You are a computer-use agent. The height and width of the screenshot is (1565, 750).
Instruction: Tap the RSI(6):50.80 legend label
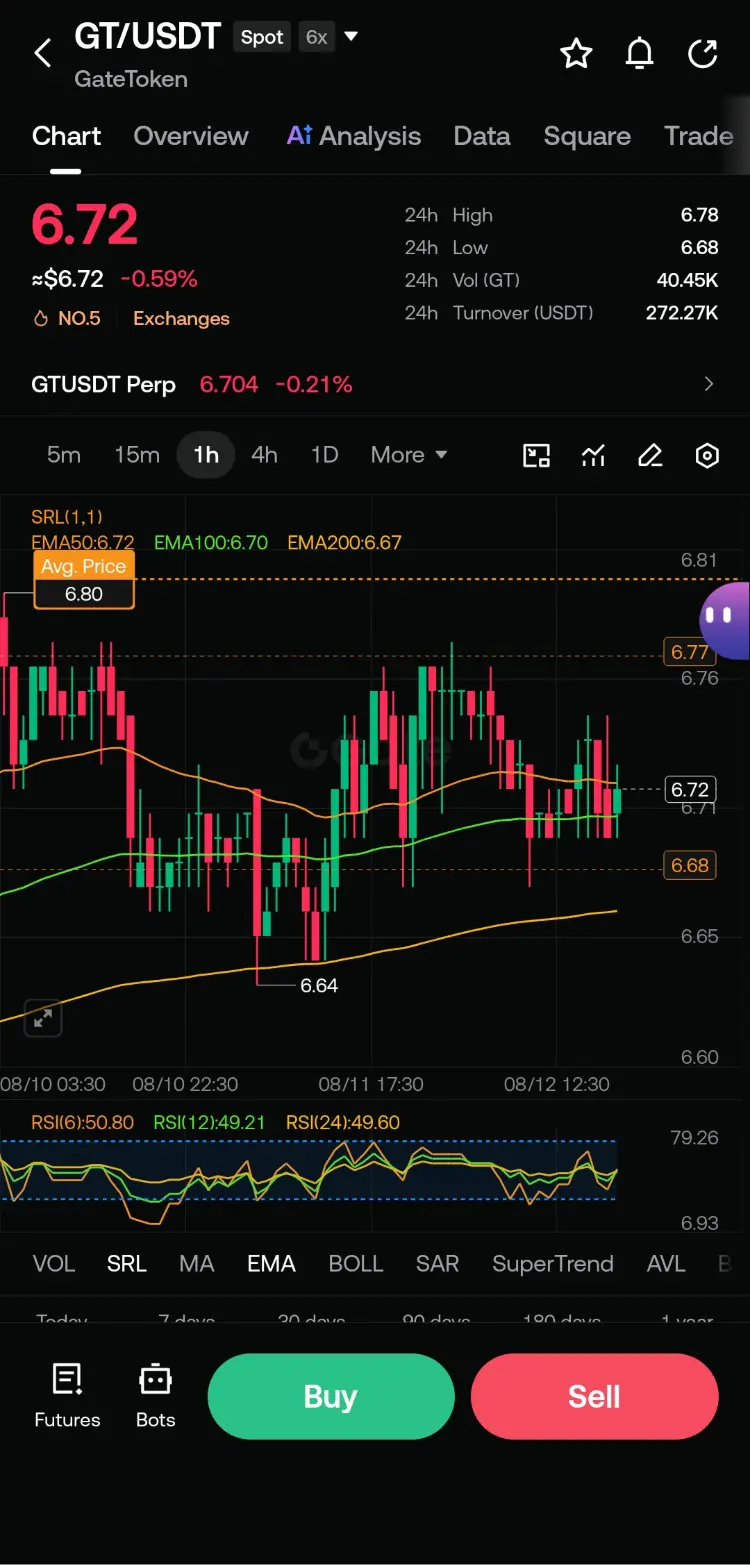[82, 1123]
